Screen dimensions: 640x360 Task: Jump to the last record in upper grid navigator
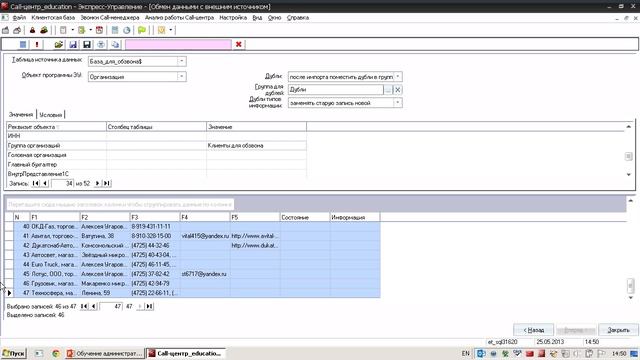coord(107,184)
